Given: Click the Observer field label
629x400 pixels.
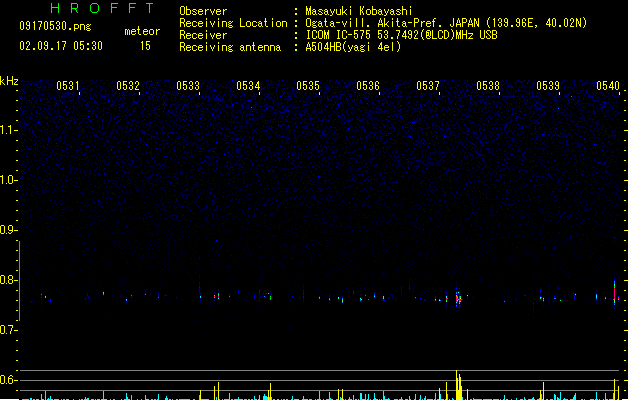Looking at the screenshot, I should click(203, 11).
